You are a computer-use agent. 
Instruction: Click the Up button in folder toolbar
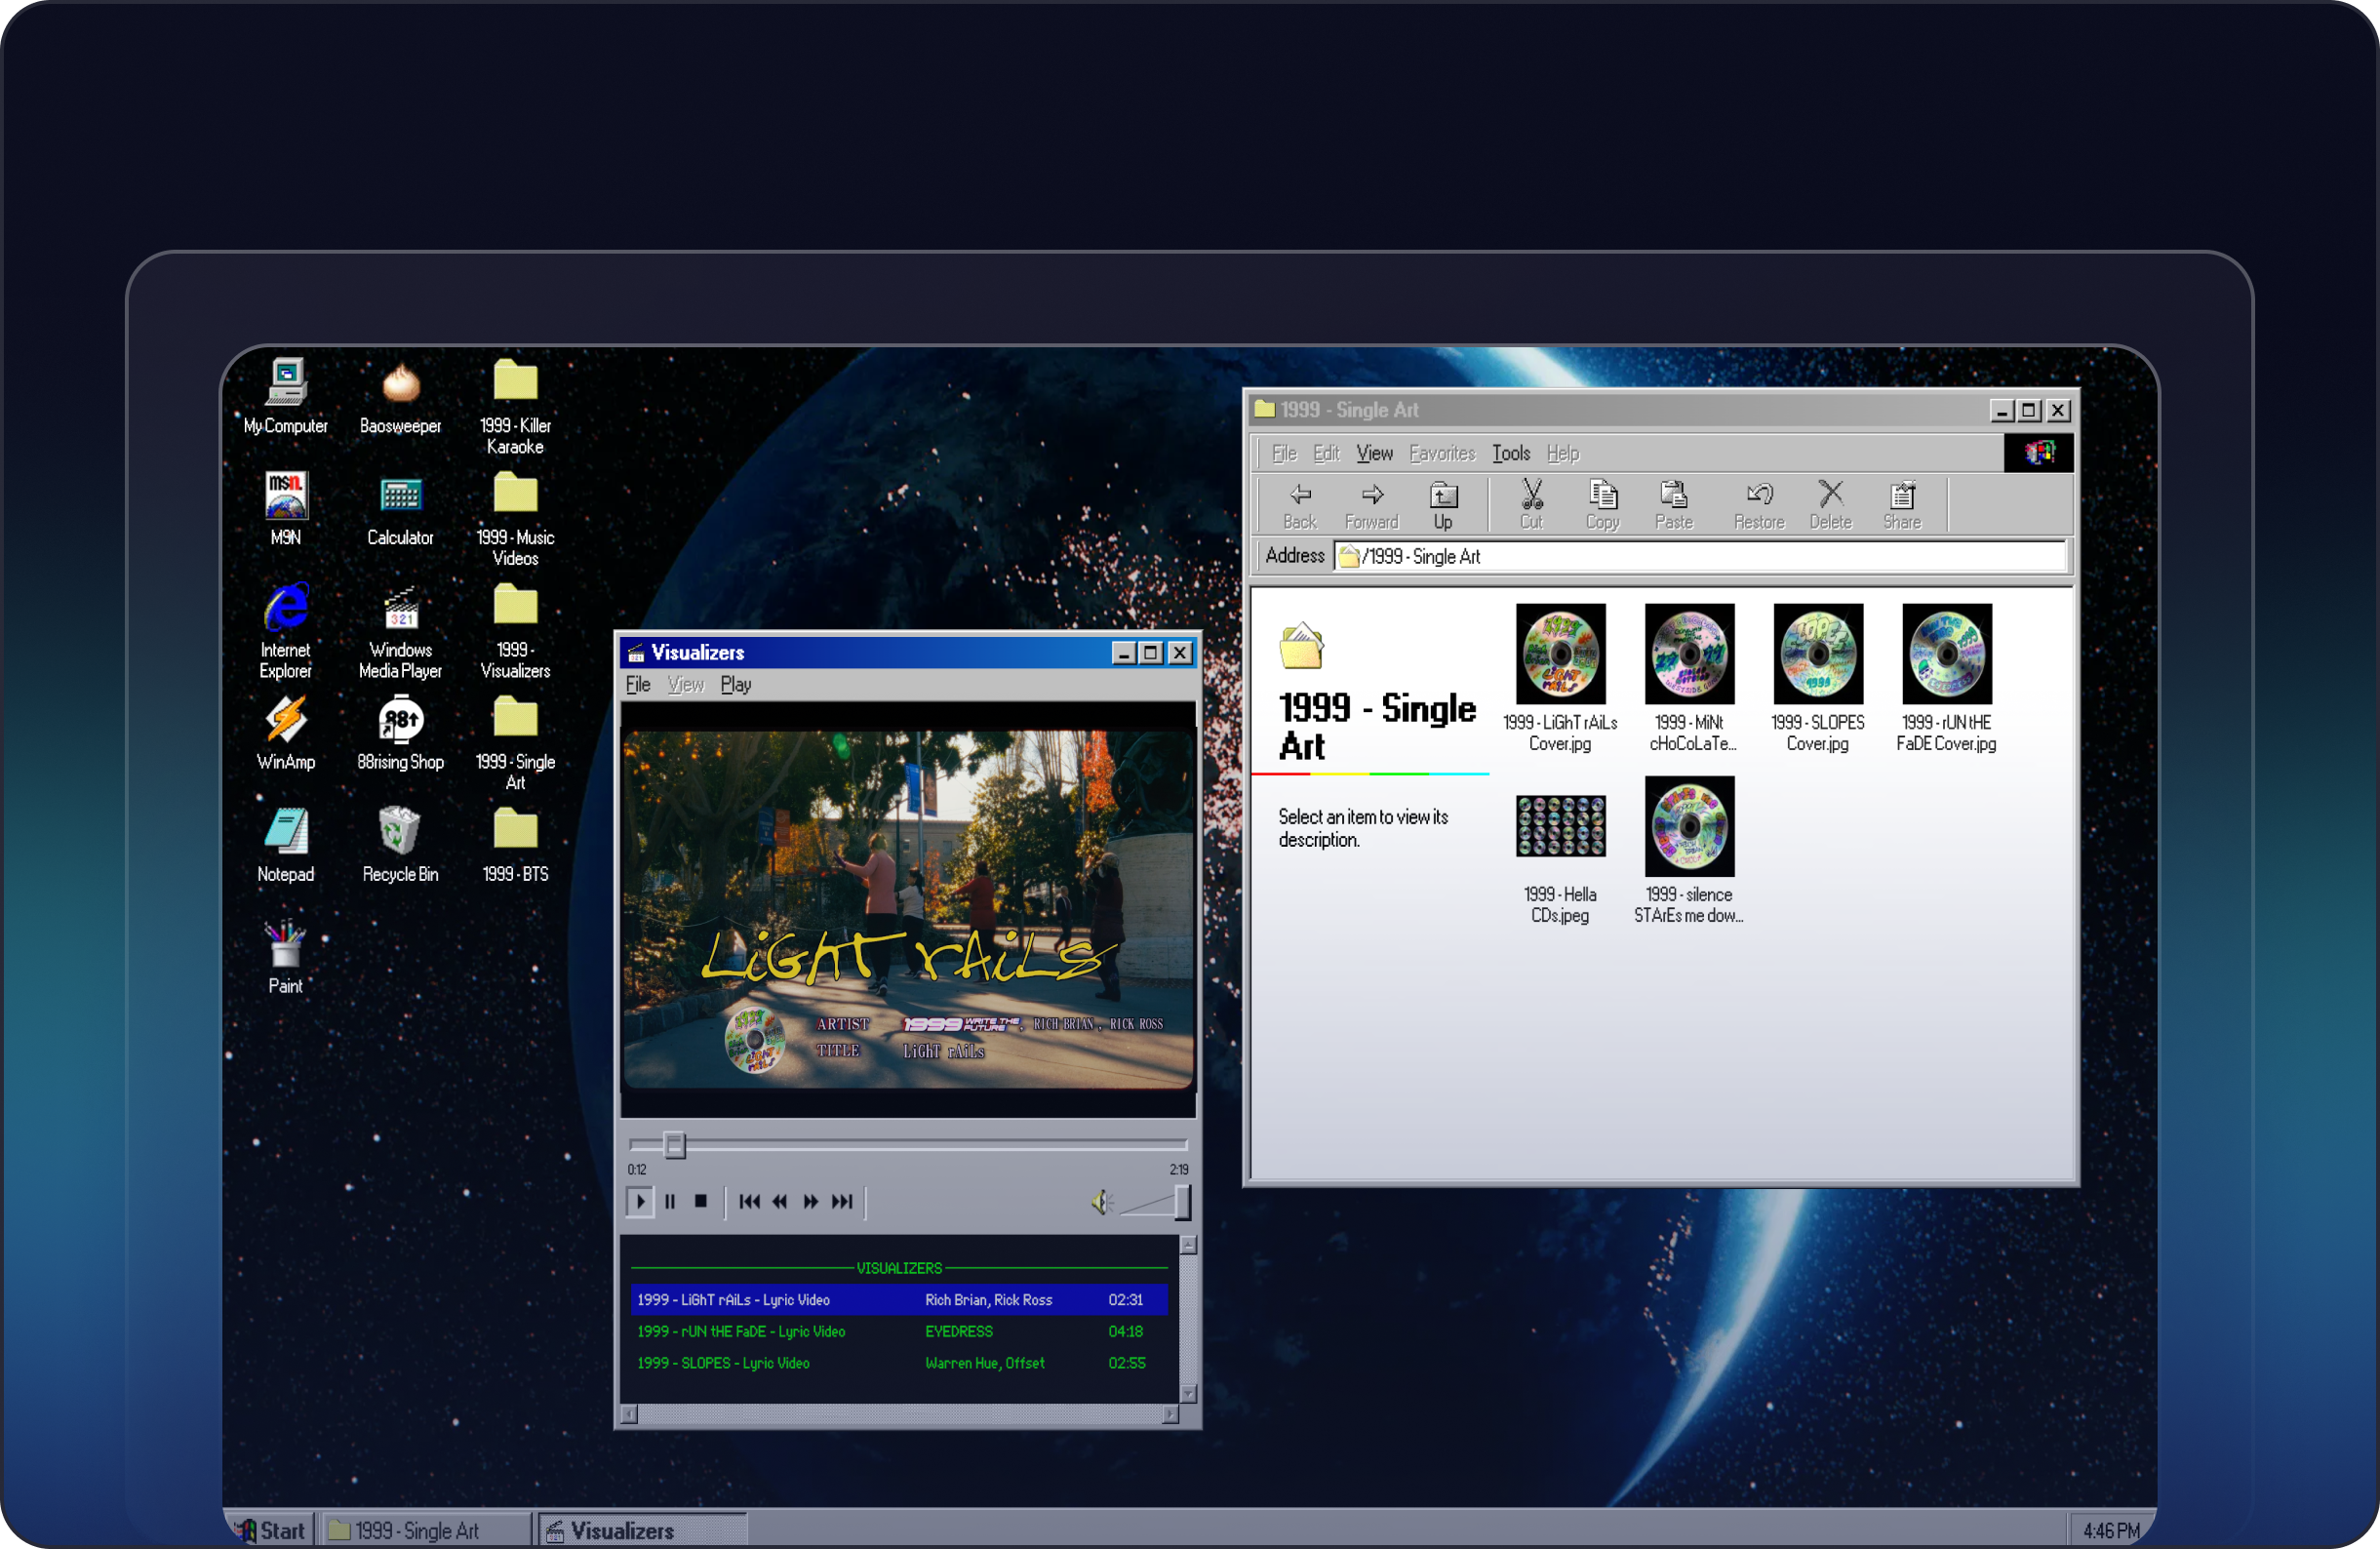[x=1444, y=503]
